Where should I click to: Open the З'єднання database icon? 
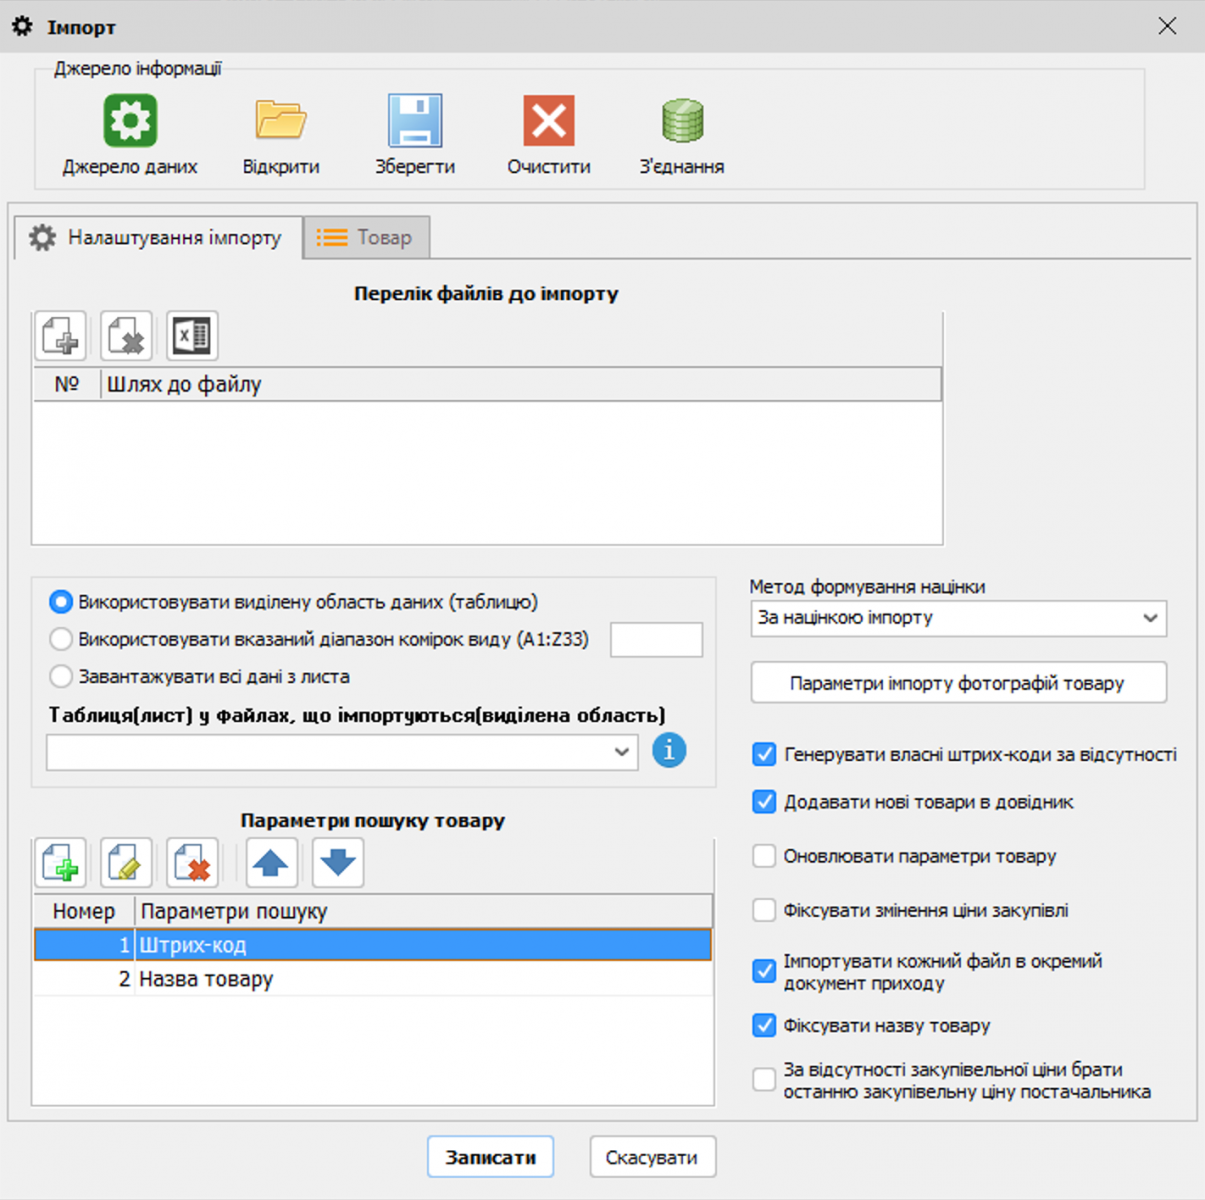tap(682, 121)
